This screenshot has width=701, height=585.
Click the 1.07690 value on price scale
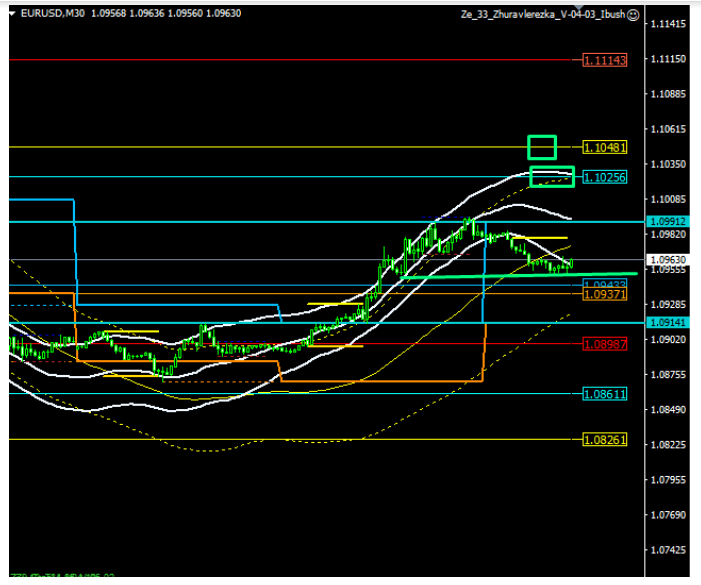(668, 515)
